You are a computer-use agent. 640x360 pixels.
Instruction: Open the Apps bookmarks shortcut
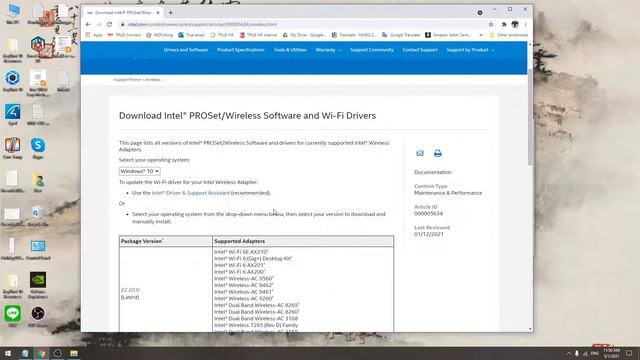pyautogui.click(x=94, y=35)
